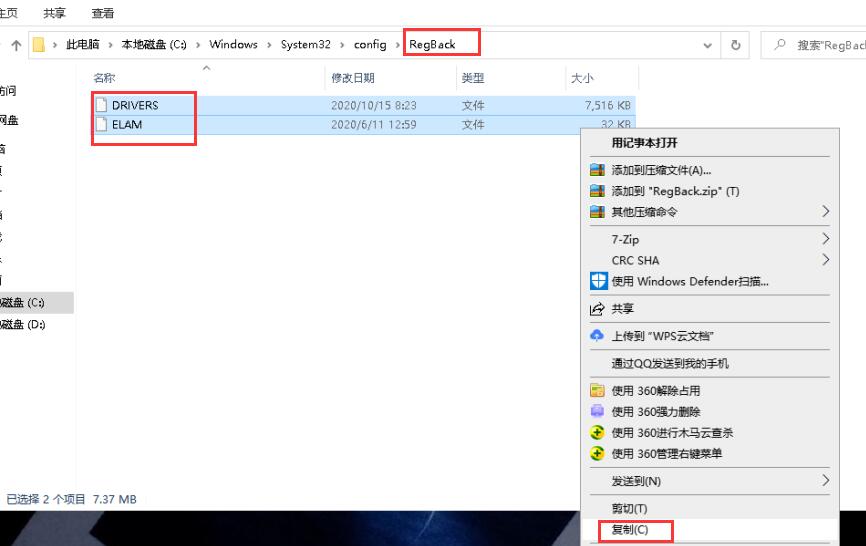The height and width of the screenshot is (546, 866).
Task: Click the DRIVERS file icon
Action: tap(101, 105)
